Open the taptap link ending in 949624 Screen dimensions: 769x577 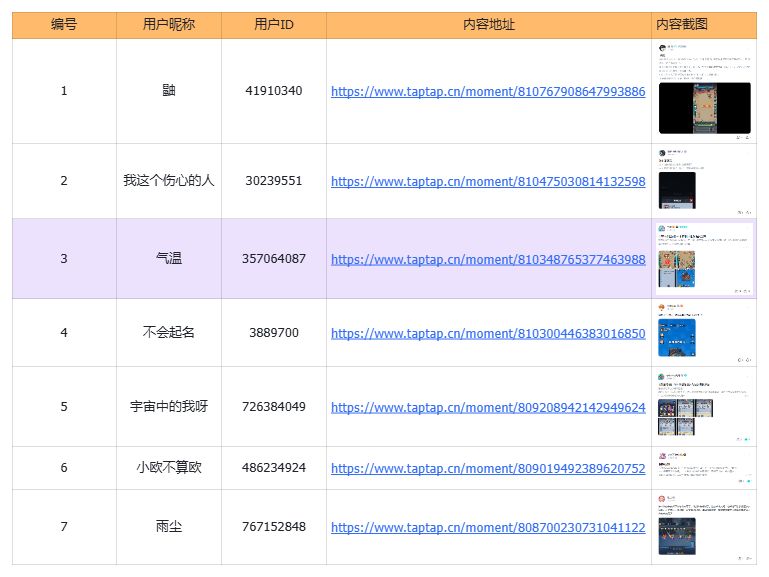click(488, 407)
